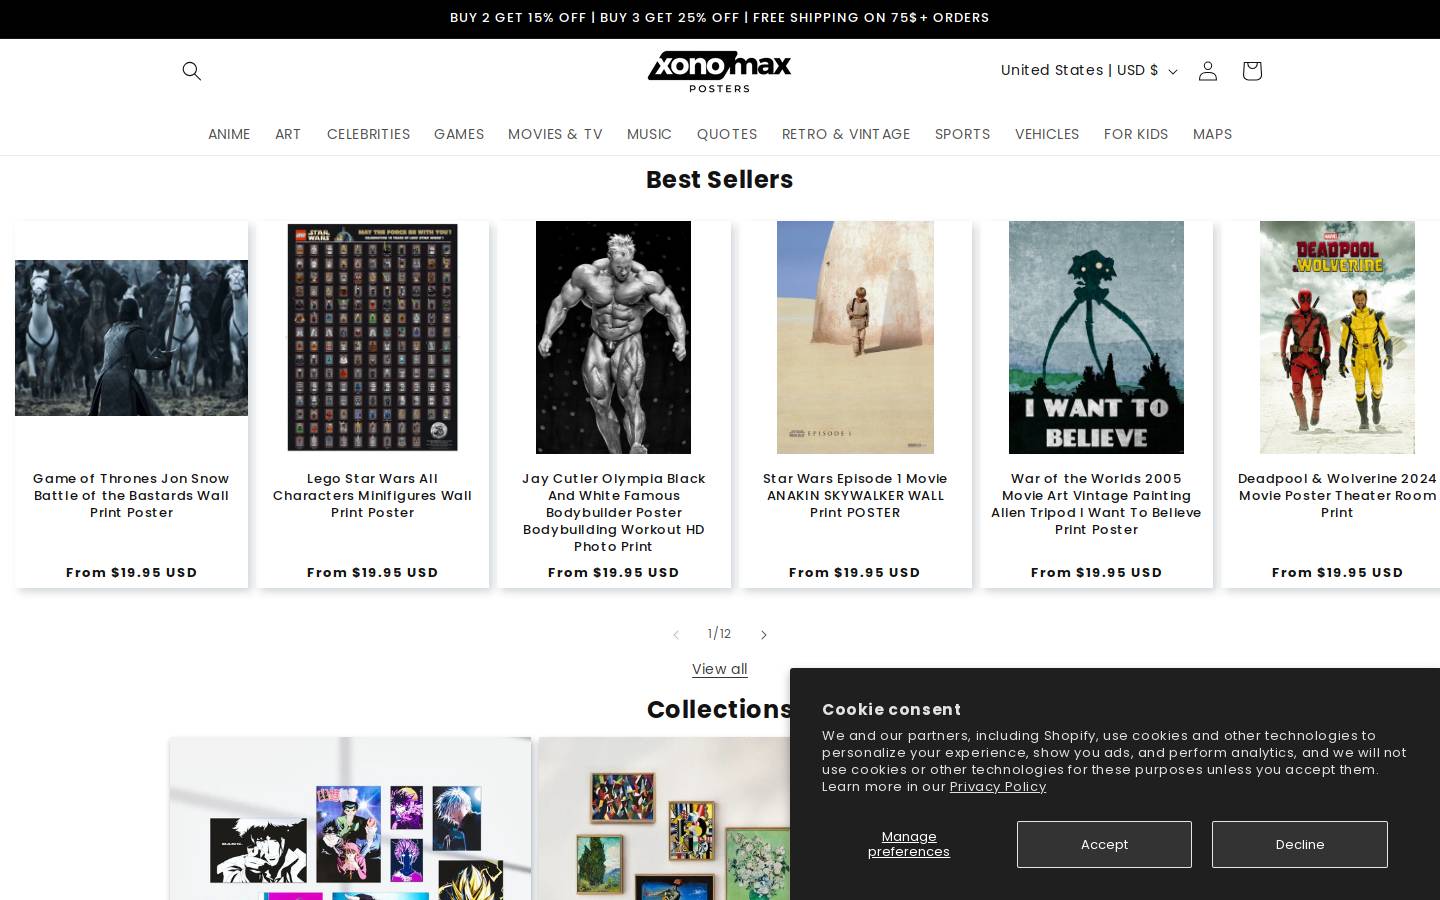Click War of the Worlds 2005 title
The width and height of the screenshot is (1440, 900).
[1096, 504]
